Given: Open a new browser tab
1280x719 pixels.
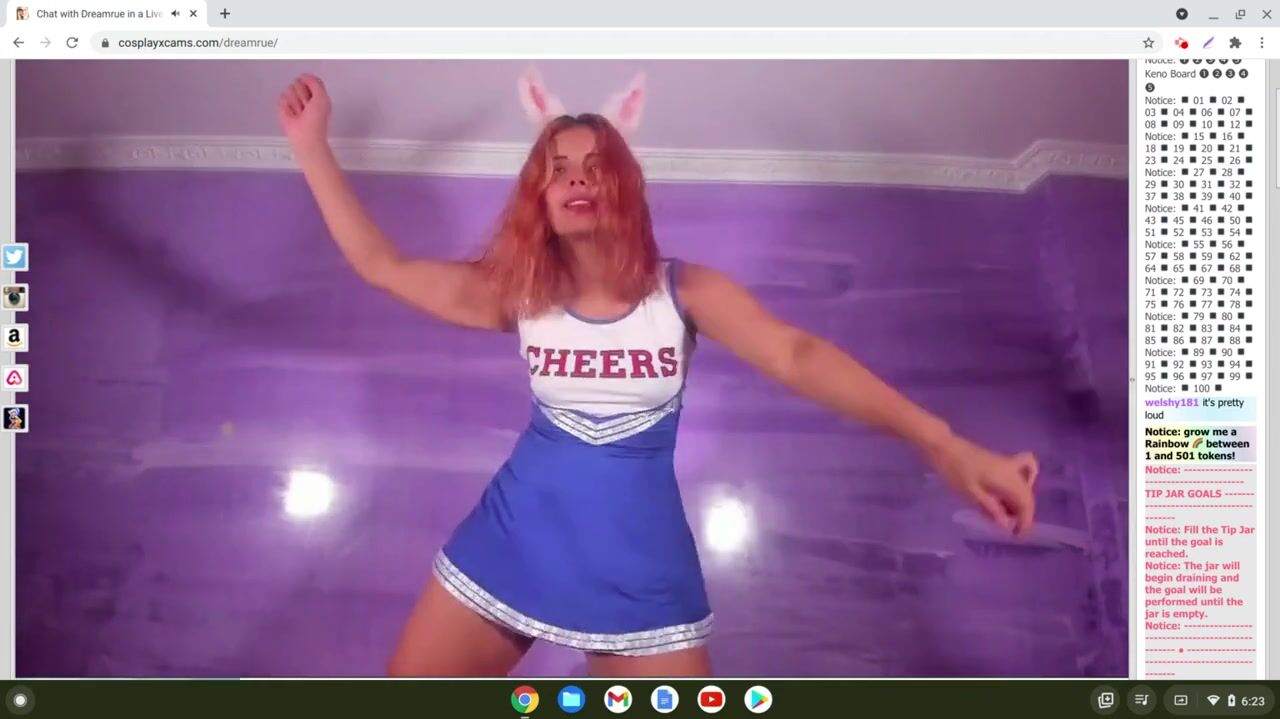Looking at the screenshot, I should (x=225, y=14).
